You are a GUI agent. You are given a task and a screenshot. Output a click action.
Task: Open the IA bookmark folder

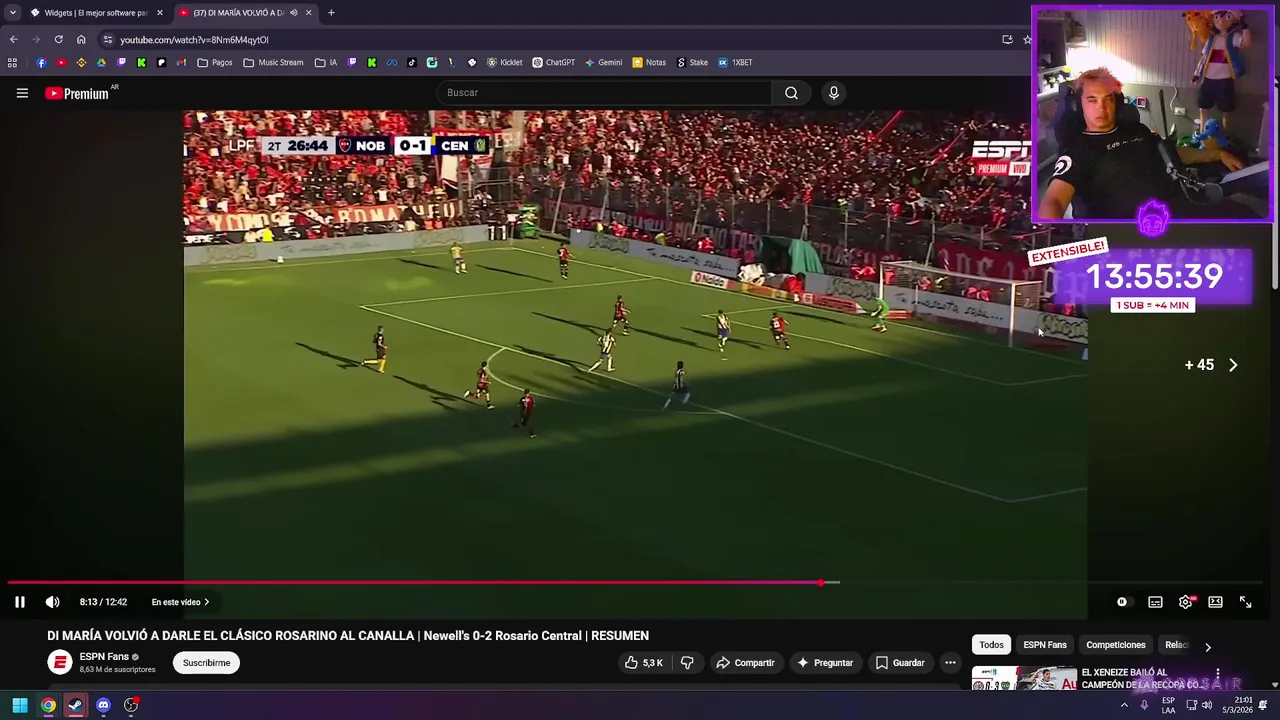click(326, 62)
